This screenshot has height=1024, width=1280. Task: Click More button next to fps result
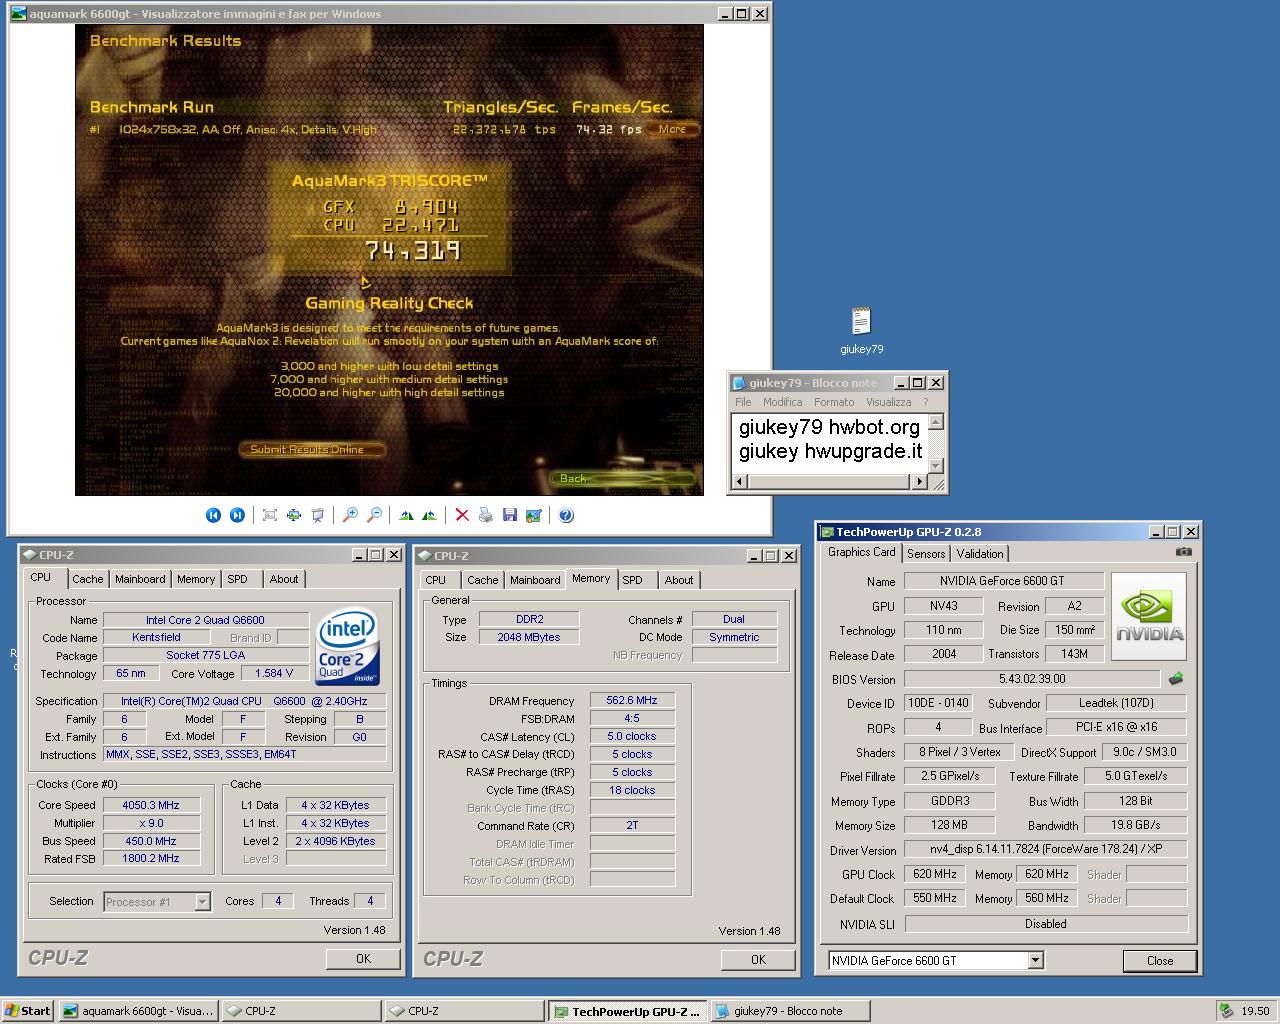point(672,129)
